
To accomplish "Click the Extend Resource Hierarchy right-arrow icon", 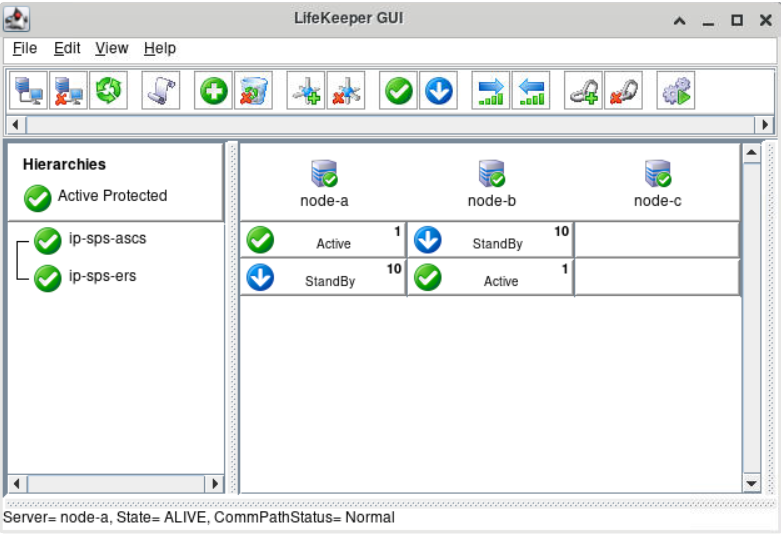I will (491, 91).
